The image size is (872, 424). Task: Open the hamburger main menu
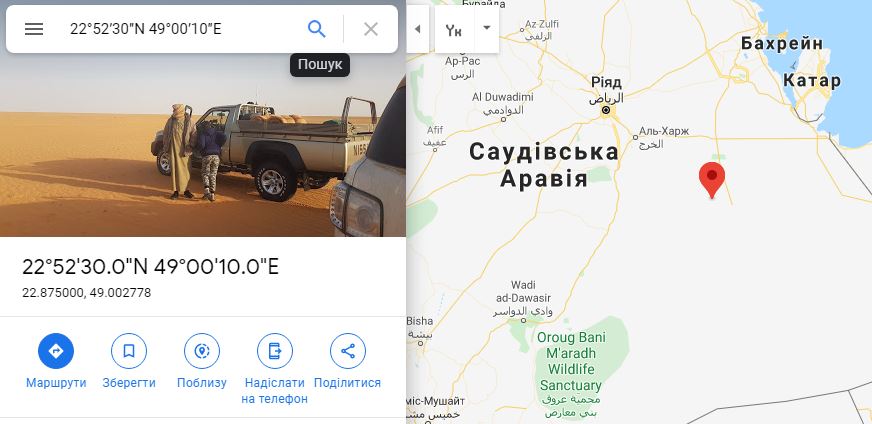(34, 29)
